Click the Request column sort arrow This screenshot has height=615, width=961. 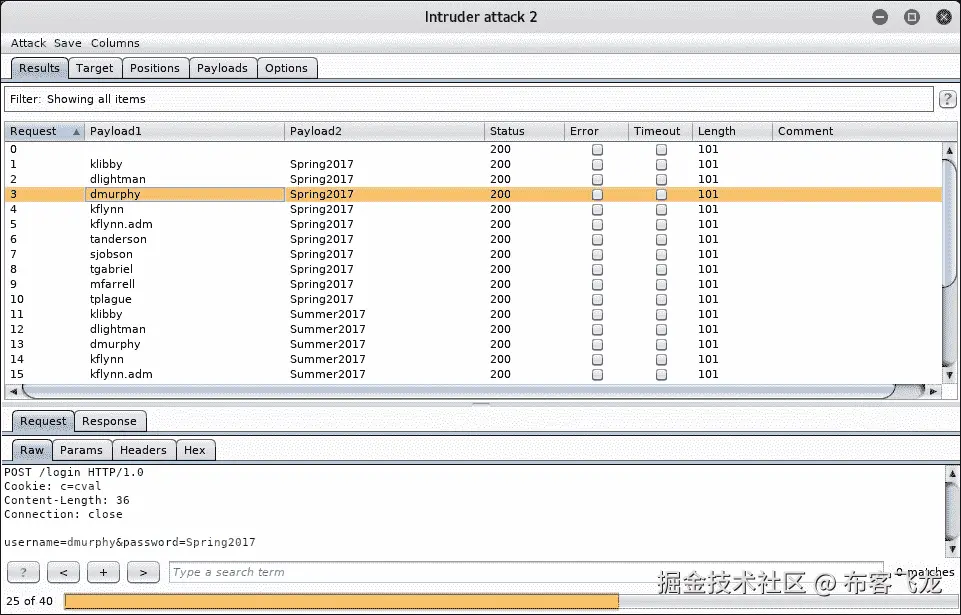click(x=76, y=131)
